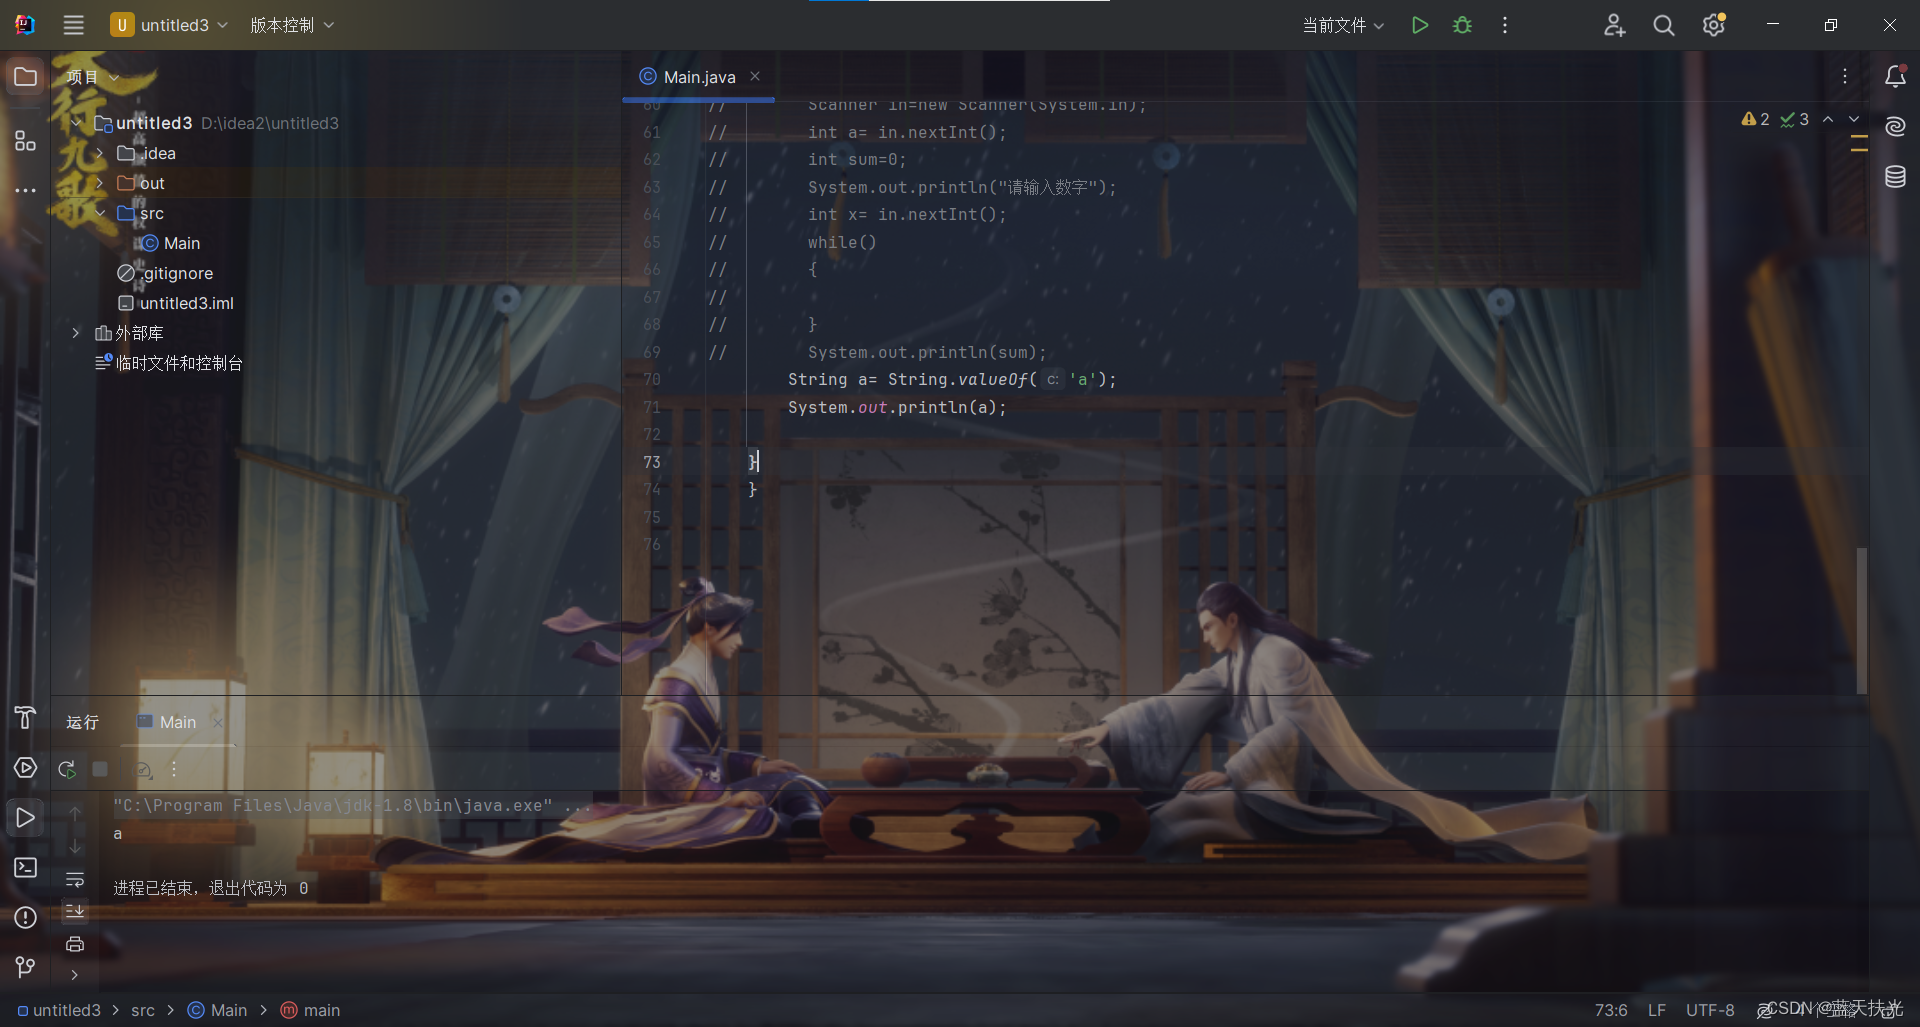The width and height of the screenshot is (1920, 1027).
Task: Open IDE settings gear
Action: click(x=1713, y=25)
